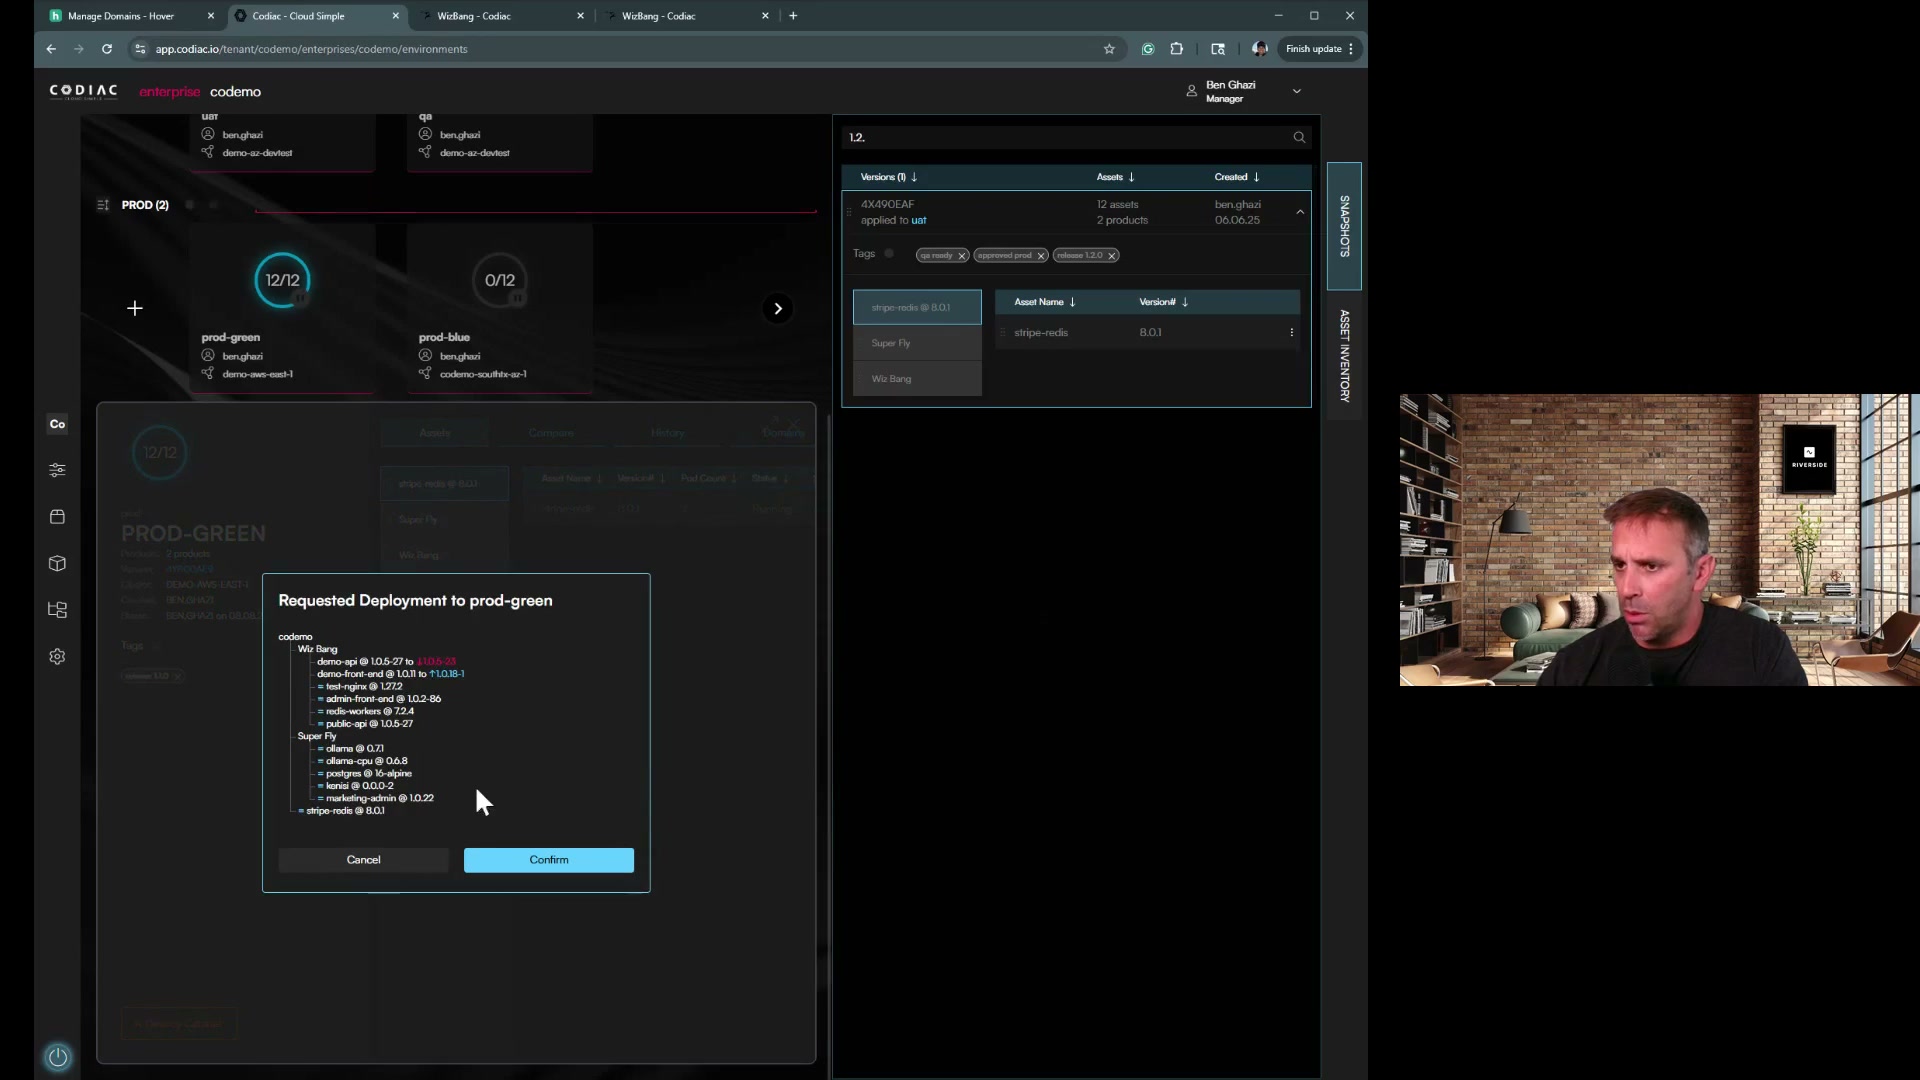Click the 12/12 progress ring on prod-green
The width and height of the screenshot is (1920, 1080).
(281, 280)
